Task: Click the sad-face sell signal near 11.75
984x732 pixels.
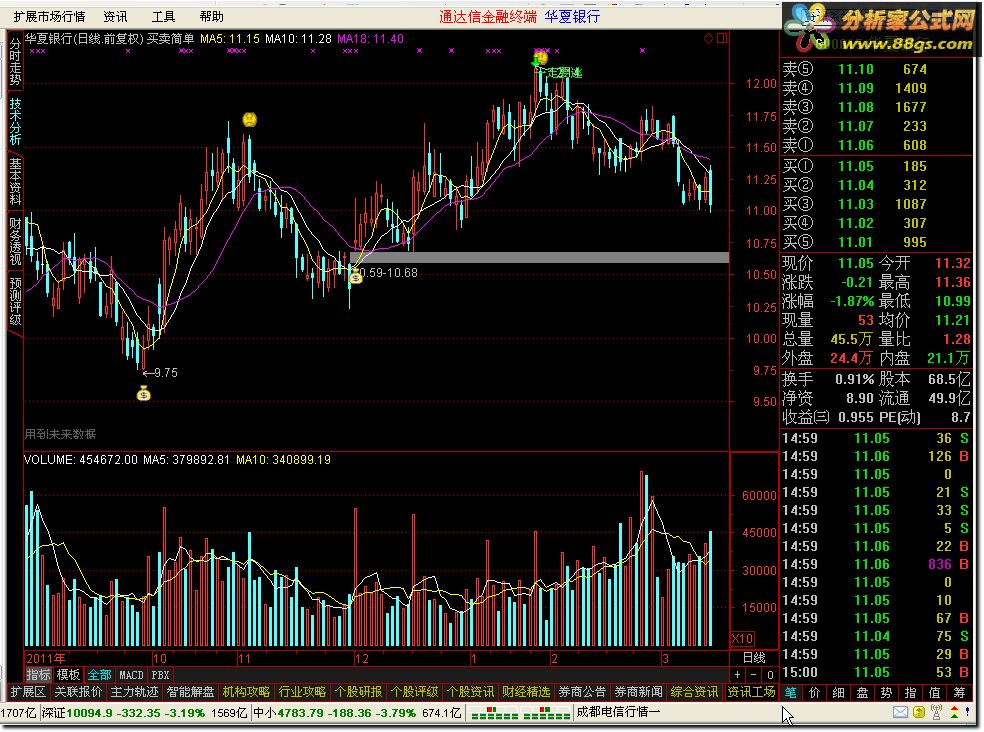Action: tap(249, 119)
